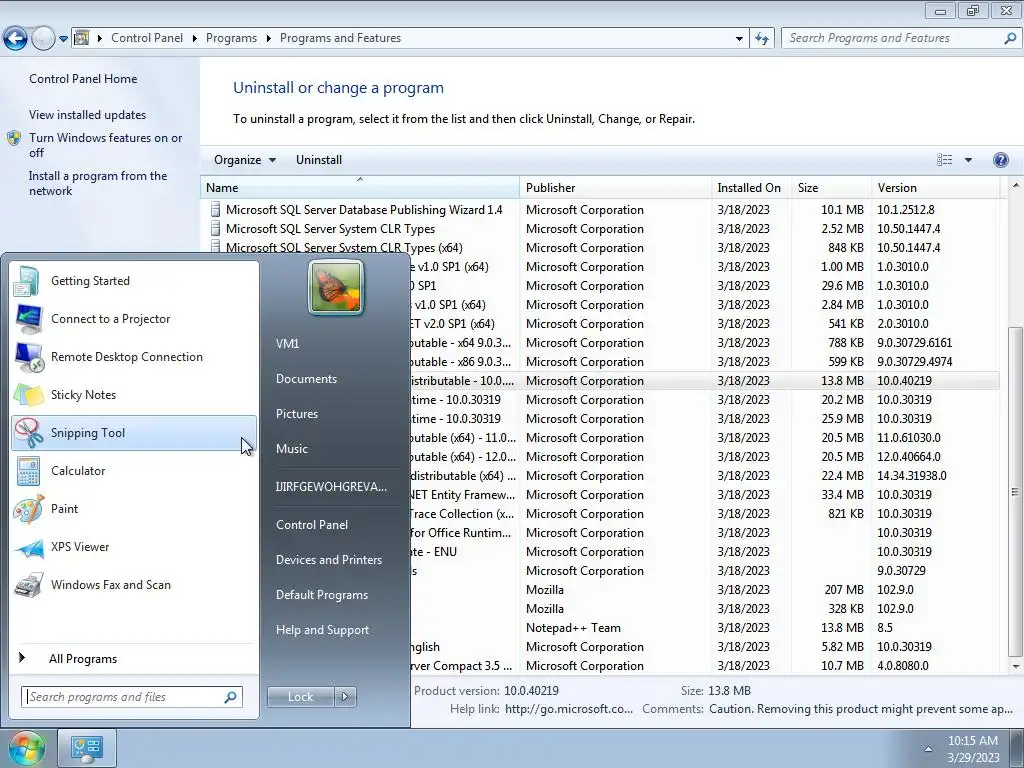Open Paint from Start menu
Viewport: 1024px width, 768px height.
(134, 509)
